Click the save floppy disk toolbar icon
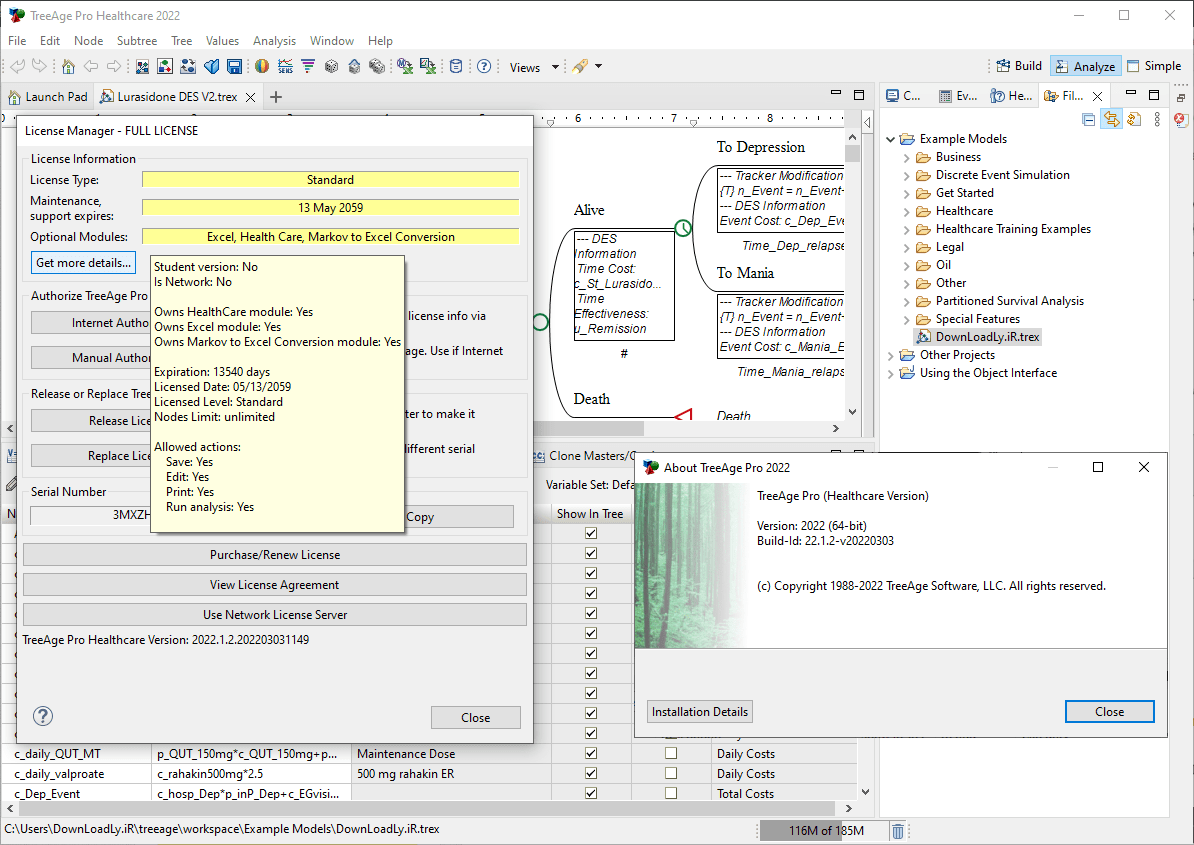The height and width of the screenshot is (845, 1194). 235,67
